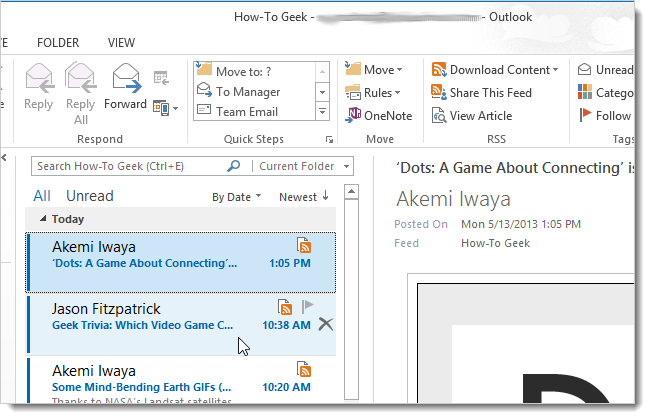The width and height of the screenshot is (650, 419).
Task: Open the More respond actions dropdown
Action: 165,108
